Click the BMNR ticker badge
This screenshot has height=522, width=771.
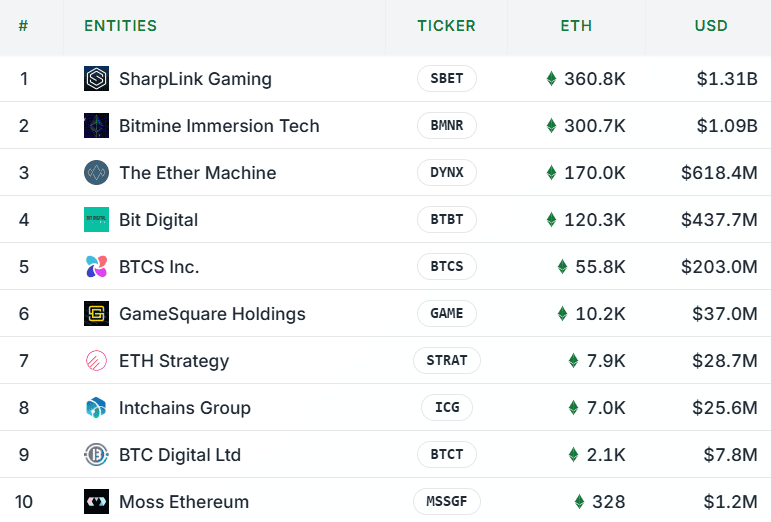(x=446, y=126)
